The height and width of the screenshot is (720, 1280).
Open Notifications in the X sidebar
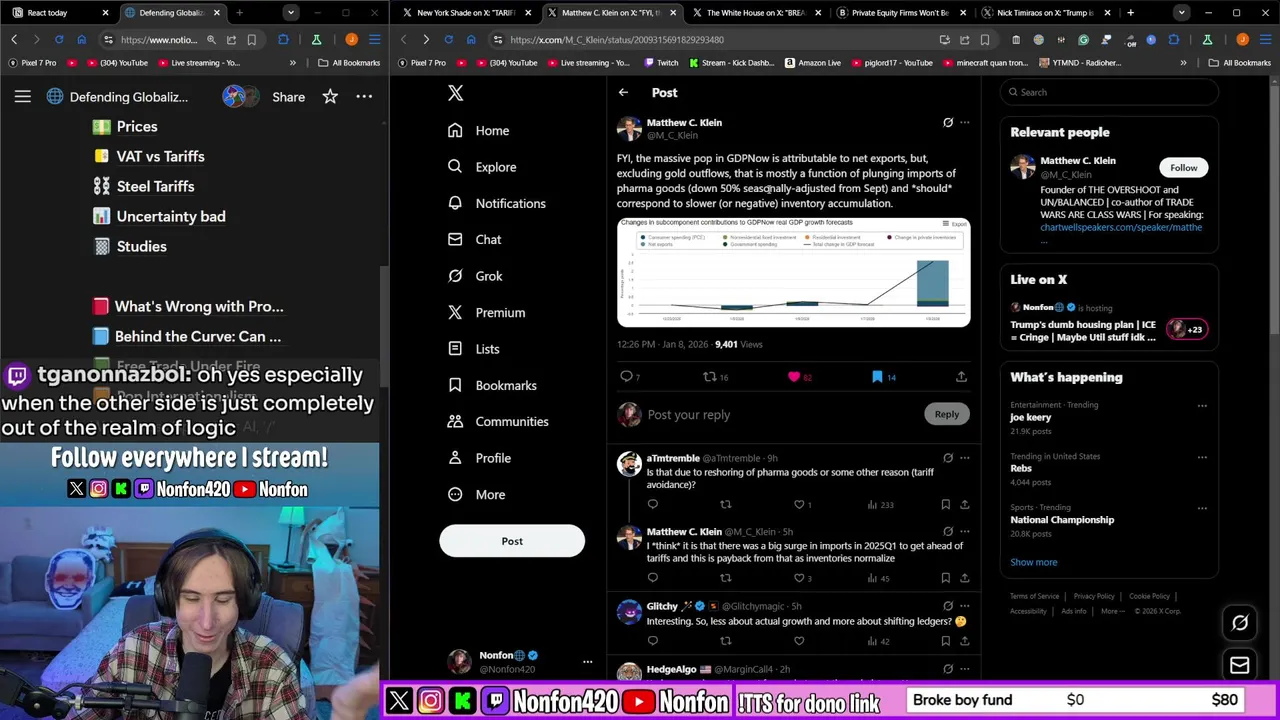coord(497,203)
